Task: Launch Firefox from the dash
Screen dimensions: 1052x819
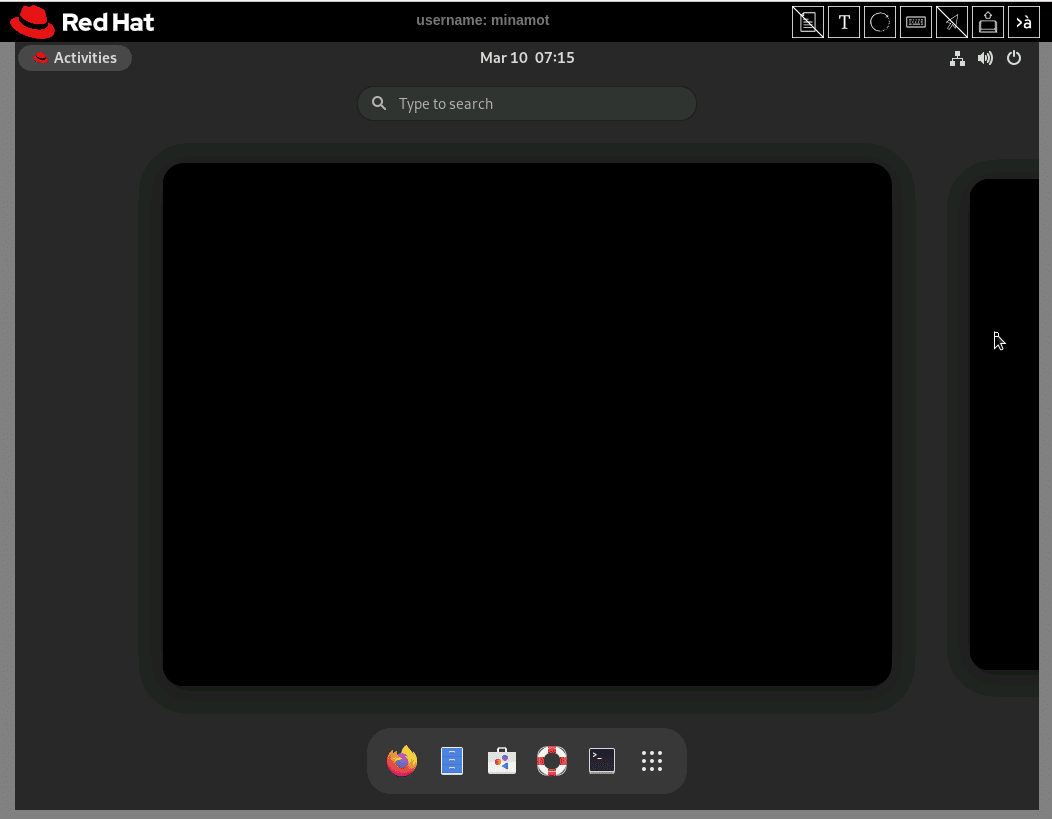Action: pyautogui.click(x=402, y=761)
